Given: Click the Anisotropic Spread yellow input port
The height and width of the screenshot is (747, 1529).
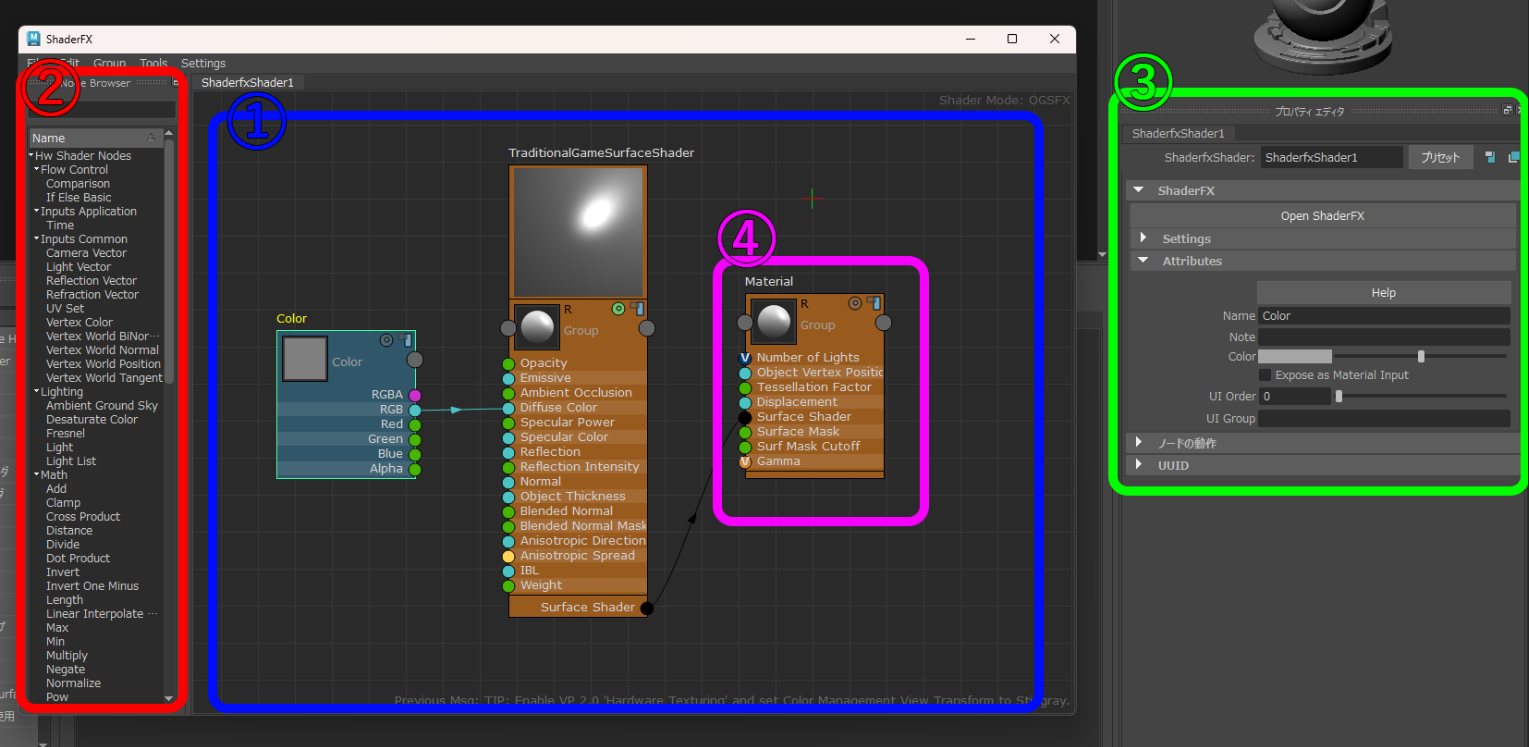Looking at the screenshot, I should (x=508, y=556).
